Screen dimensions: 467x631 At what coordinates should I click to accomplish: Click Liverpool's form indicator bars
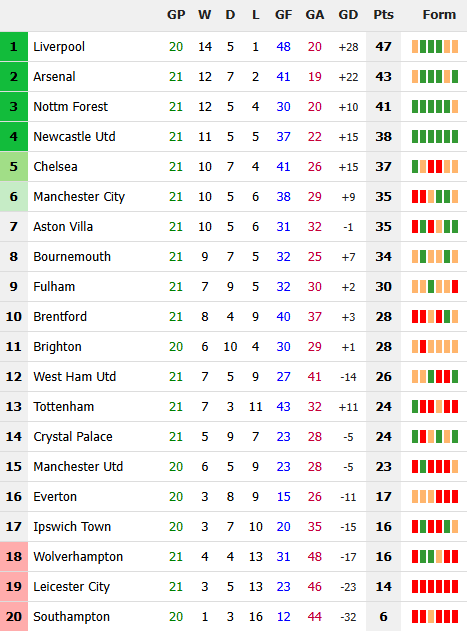(435, 47)
